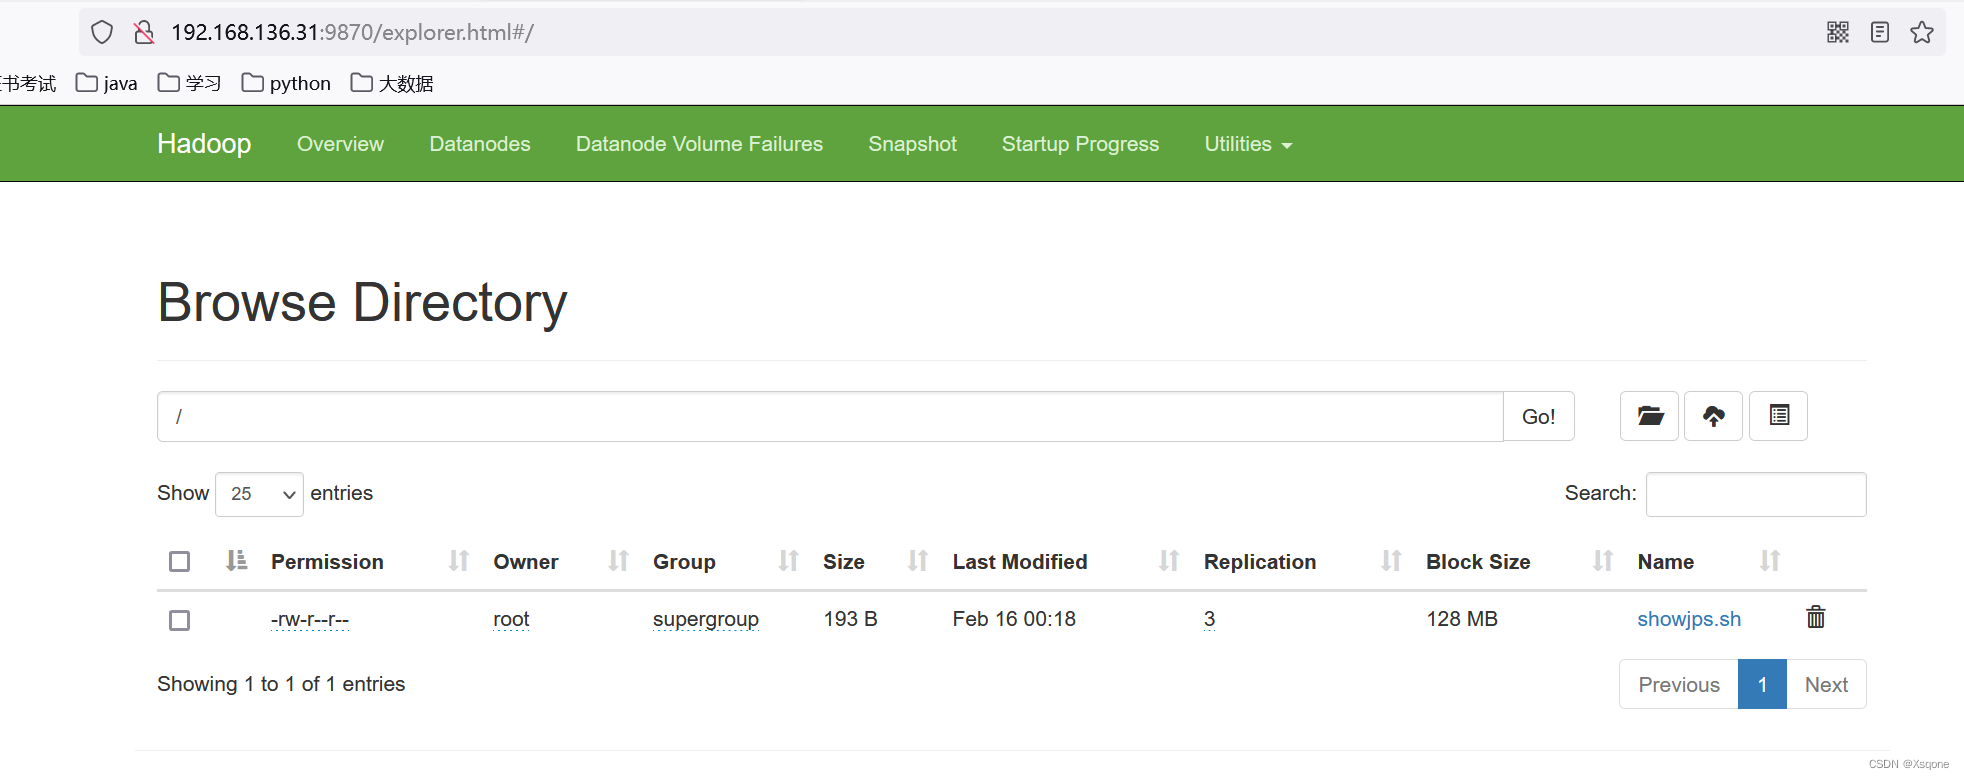Click the upload files cloud icon
Screen dimensions: 1964x779
point(1713,416)
